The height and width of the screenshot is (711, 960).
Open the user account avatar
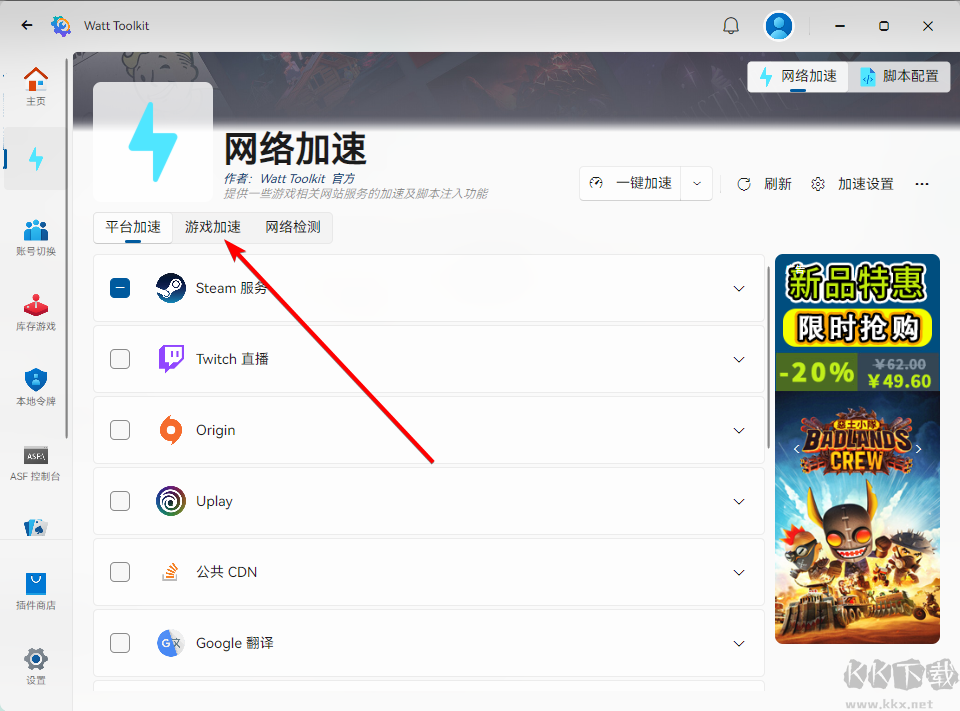click(779, 26)
